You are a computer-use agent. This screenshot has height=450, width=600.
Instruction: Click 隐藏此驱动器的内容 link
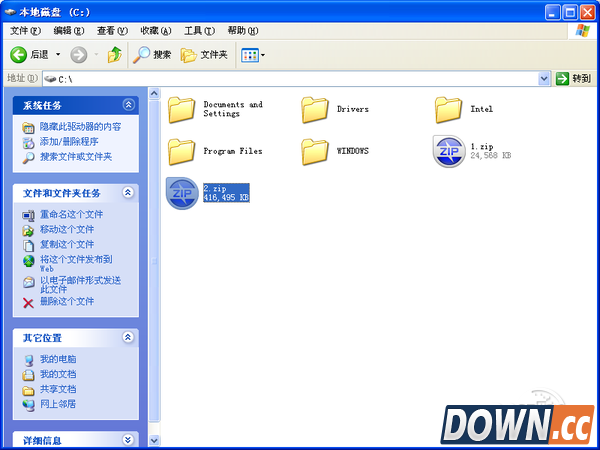[x=80, y=127]
